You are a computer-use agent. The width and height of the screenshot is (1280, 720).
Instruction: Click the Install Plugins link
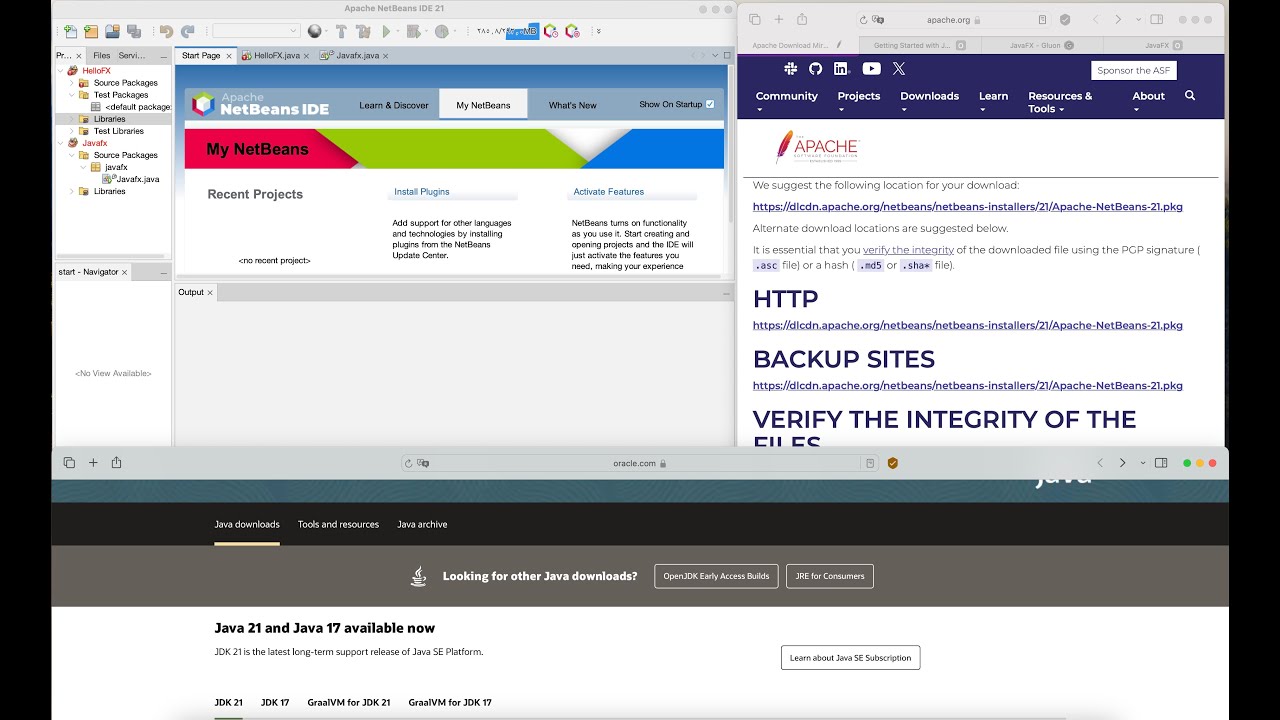click(x=422, y=192)
